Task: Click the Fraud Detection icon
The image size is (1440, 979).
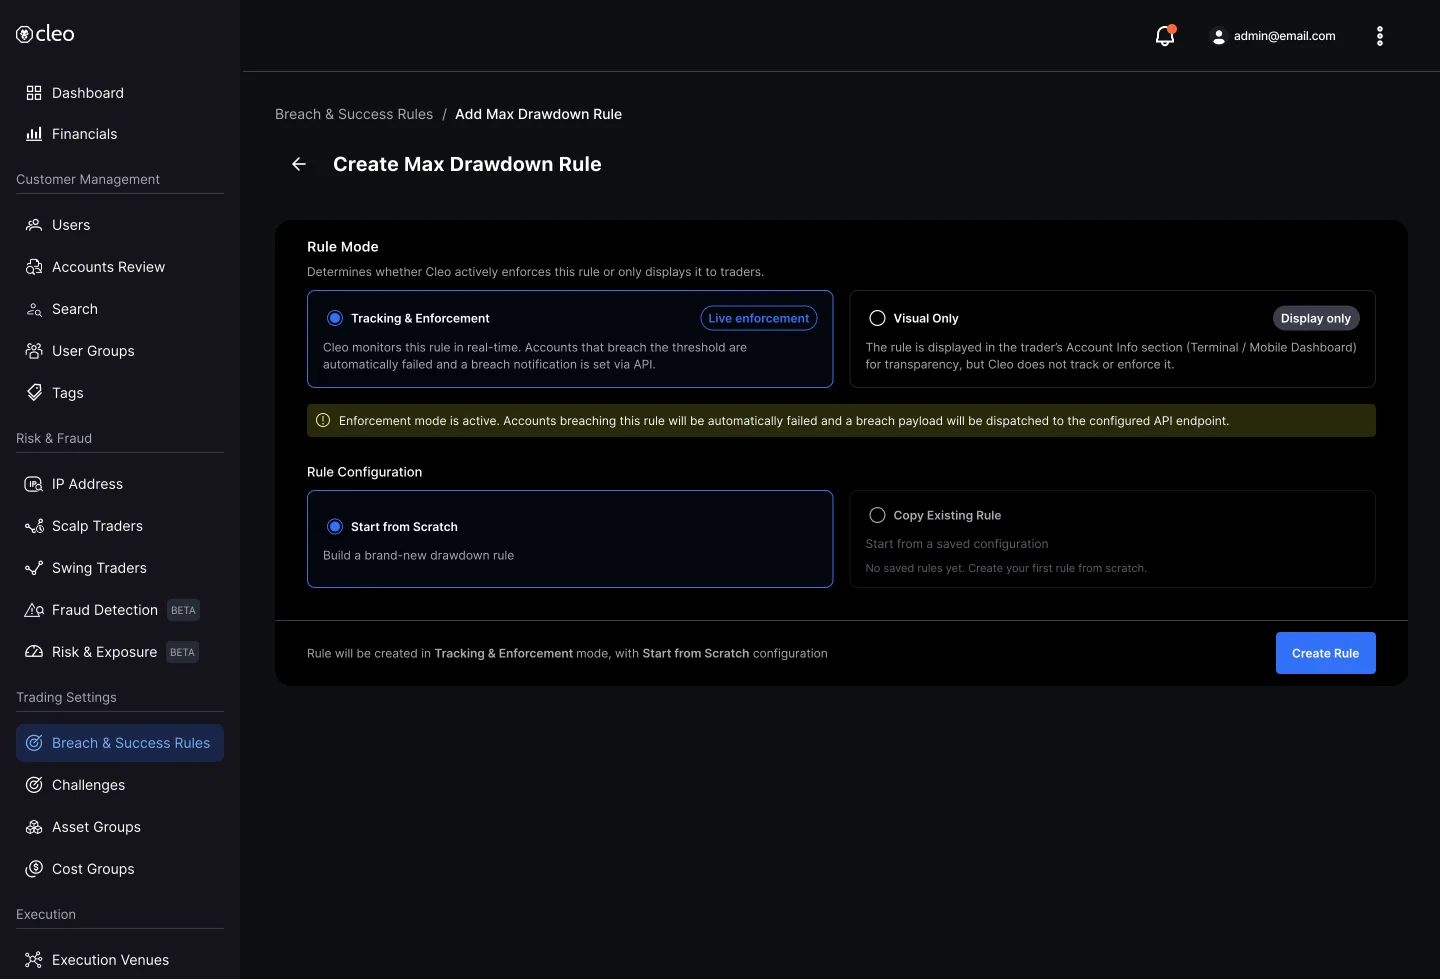Action: [34, 610]
